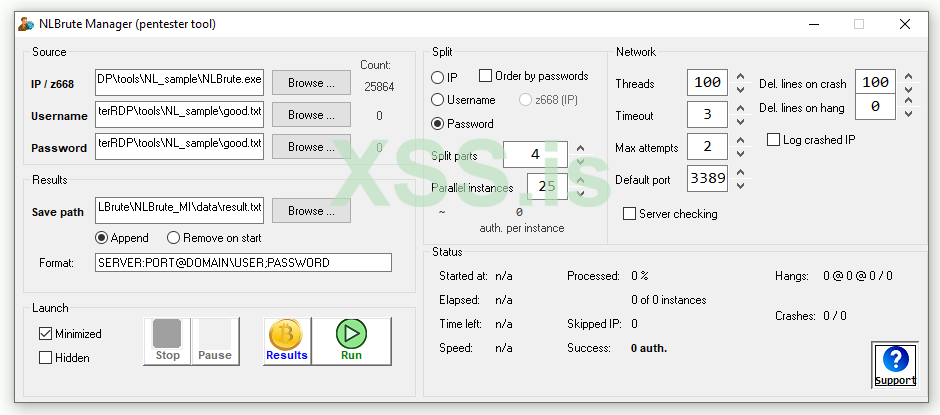Browse for the results Save path
The height and width of the screenshot is (415, 940).
(311, 210)
